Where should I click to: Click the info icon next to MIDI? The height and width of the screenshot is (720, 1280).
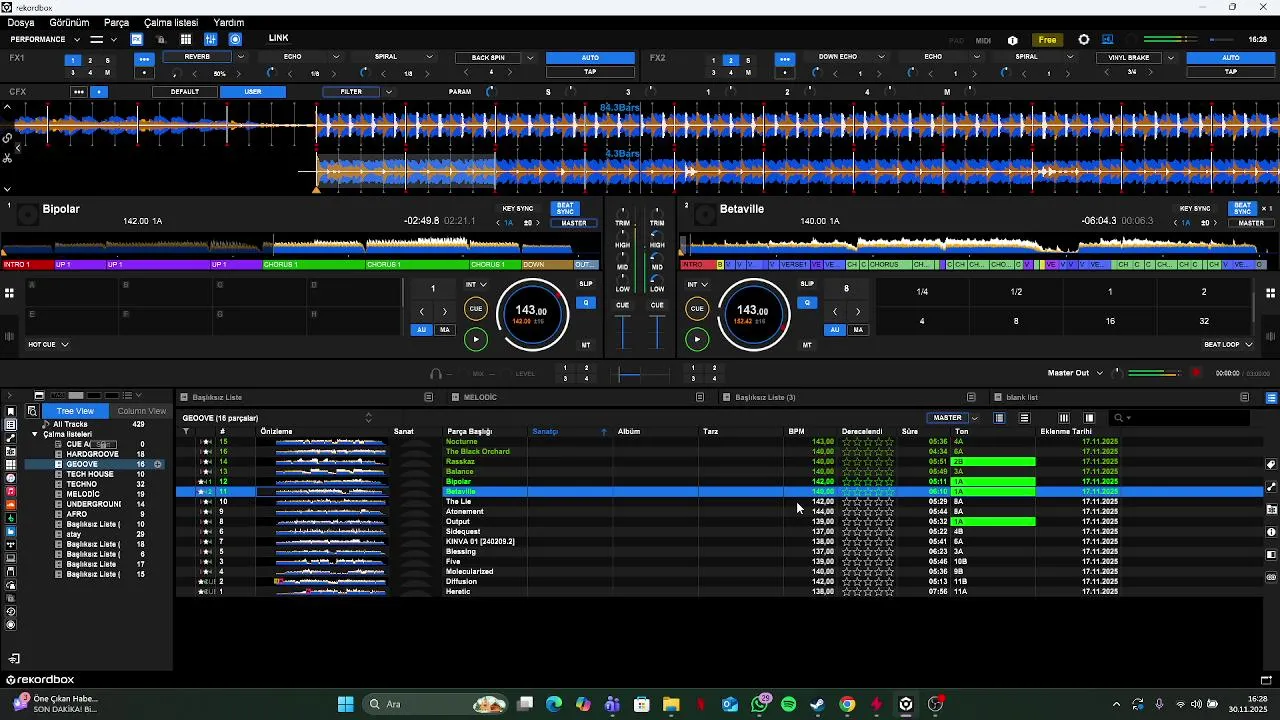coord(1013,40)
